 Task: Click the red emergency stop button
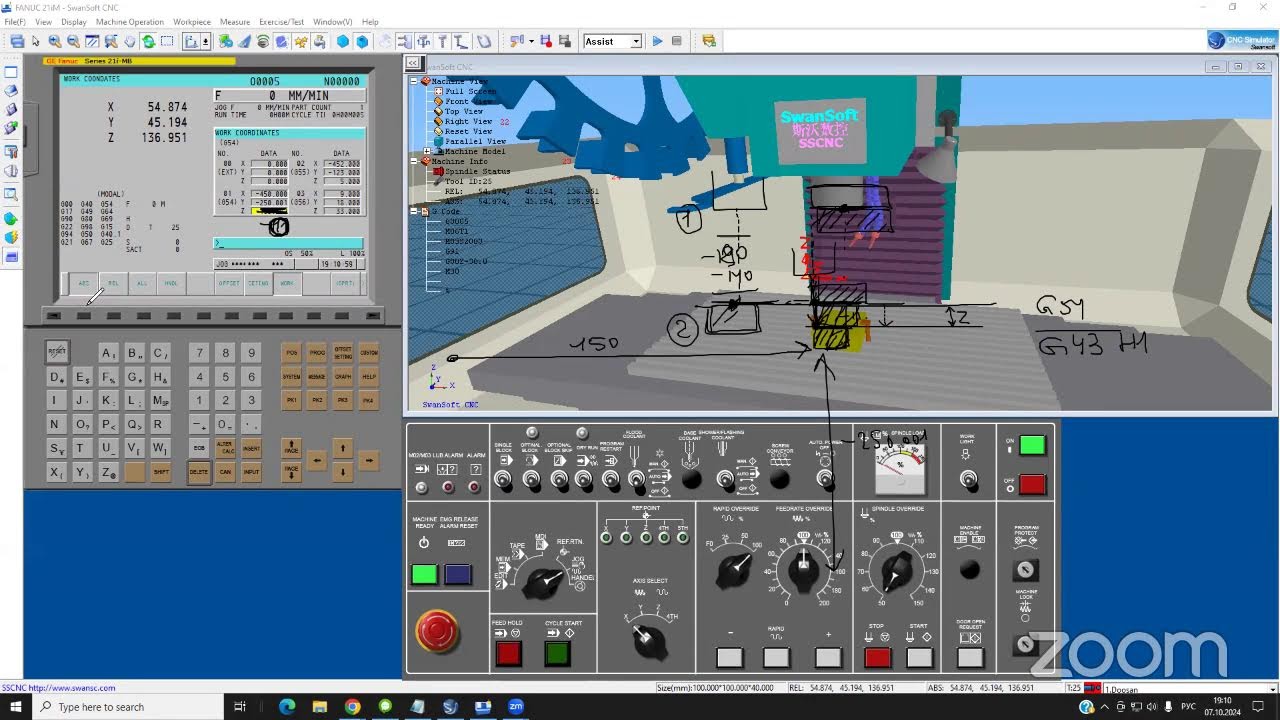point(437,632)
